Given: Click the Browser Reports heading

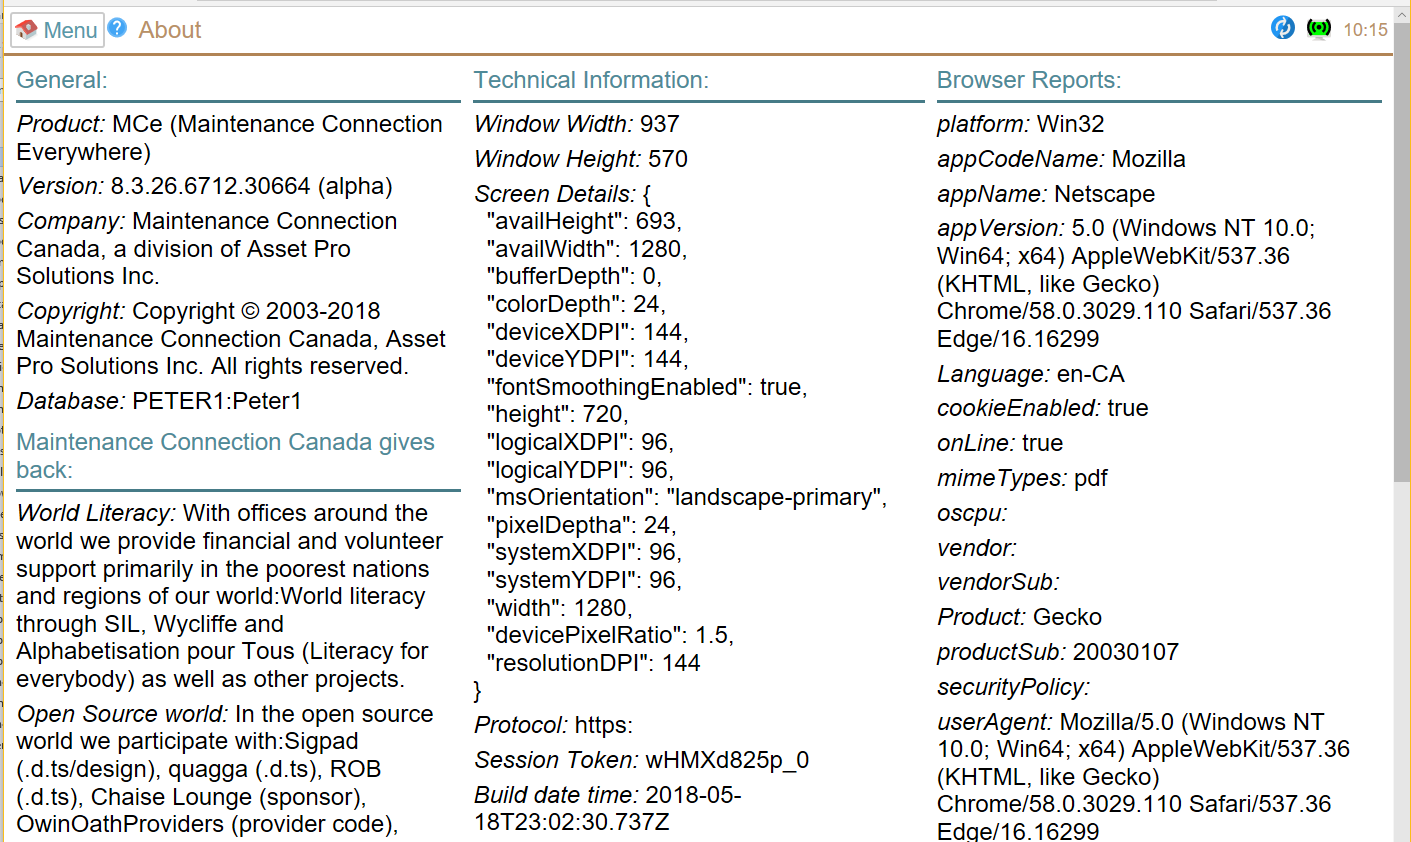Looking at the screenshot, I should pyautogui.click(x=1029, y=80).
